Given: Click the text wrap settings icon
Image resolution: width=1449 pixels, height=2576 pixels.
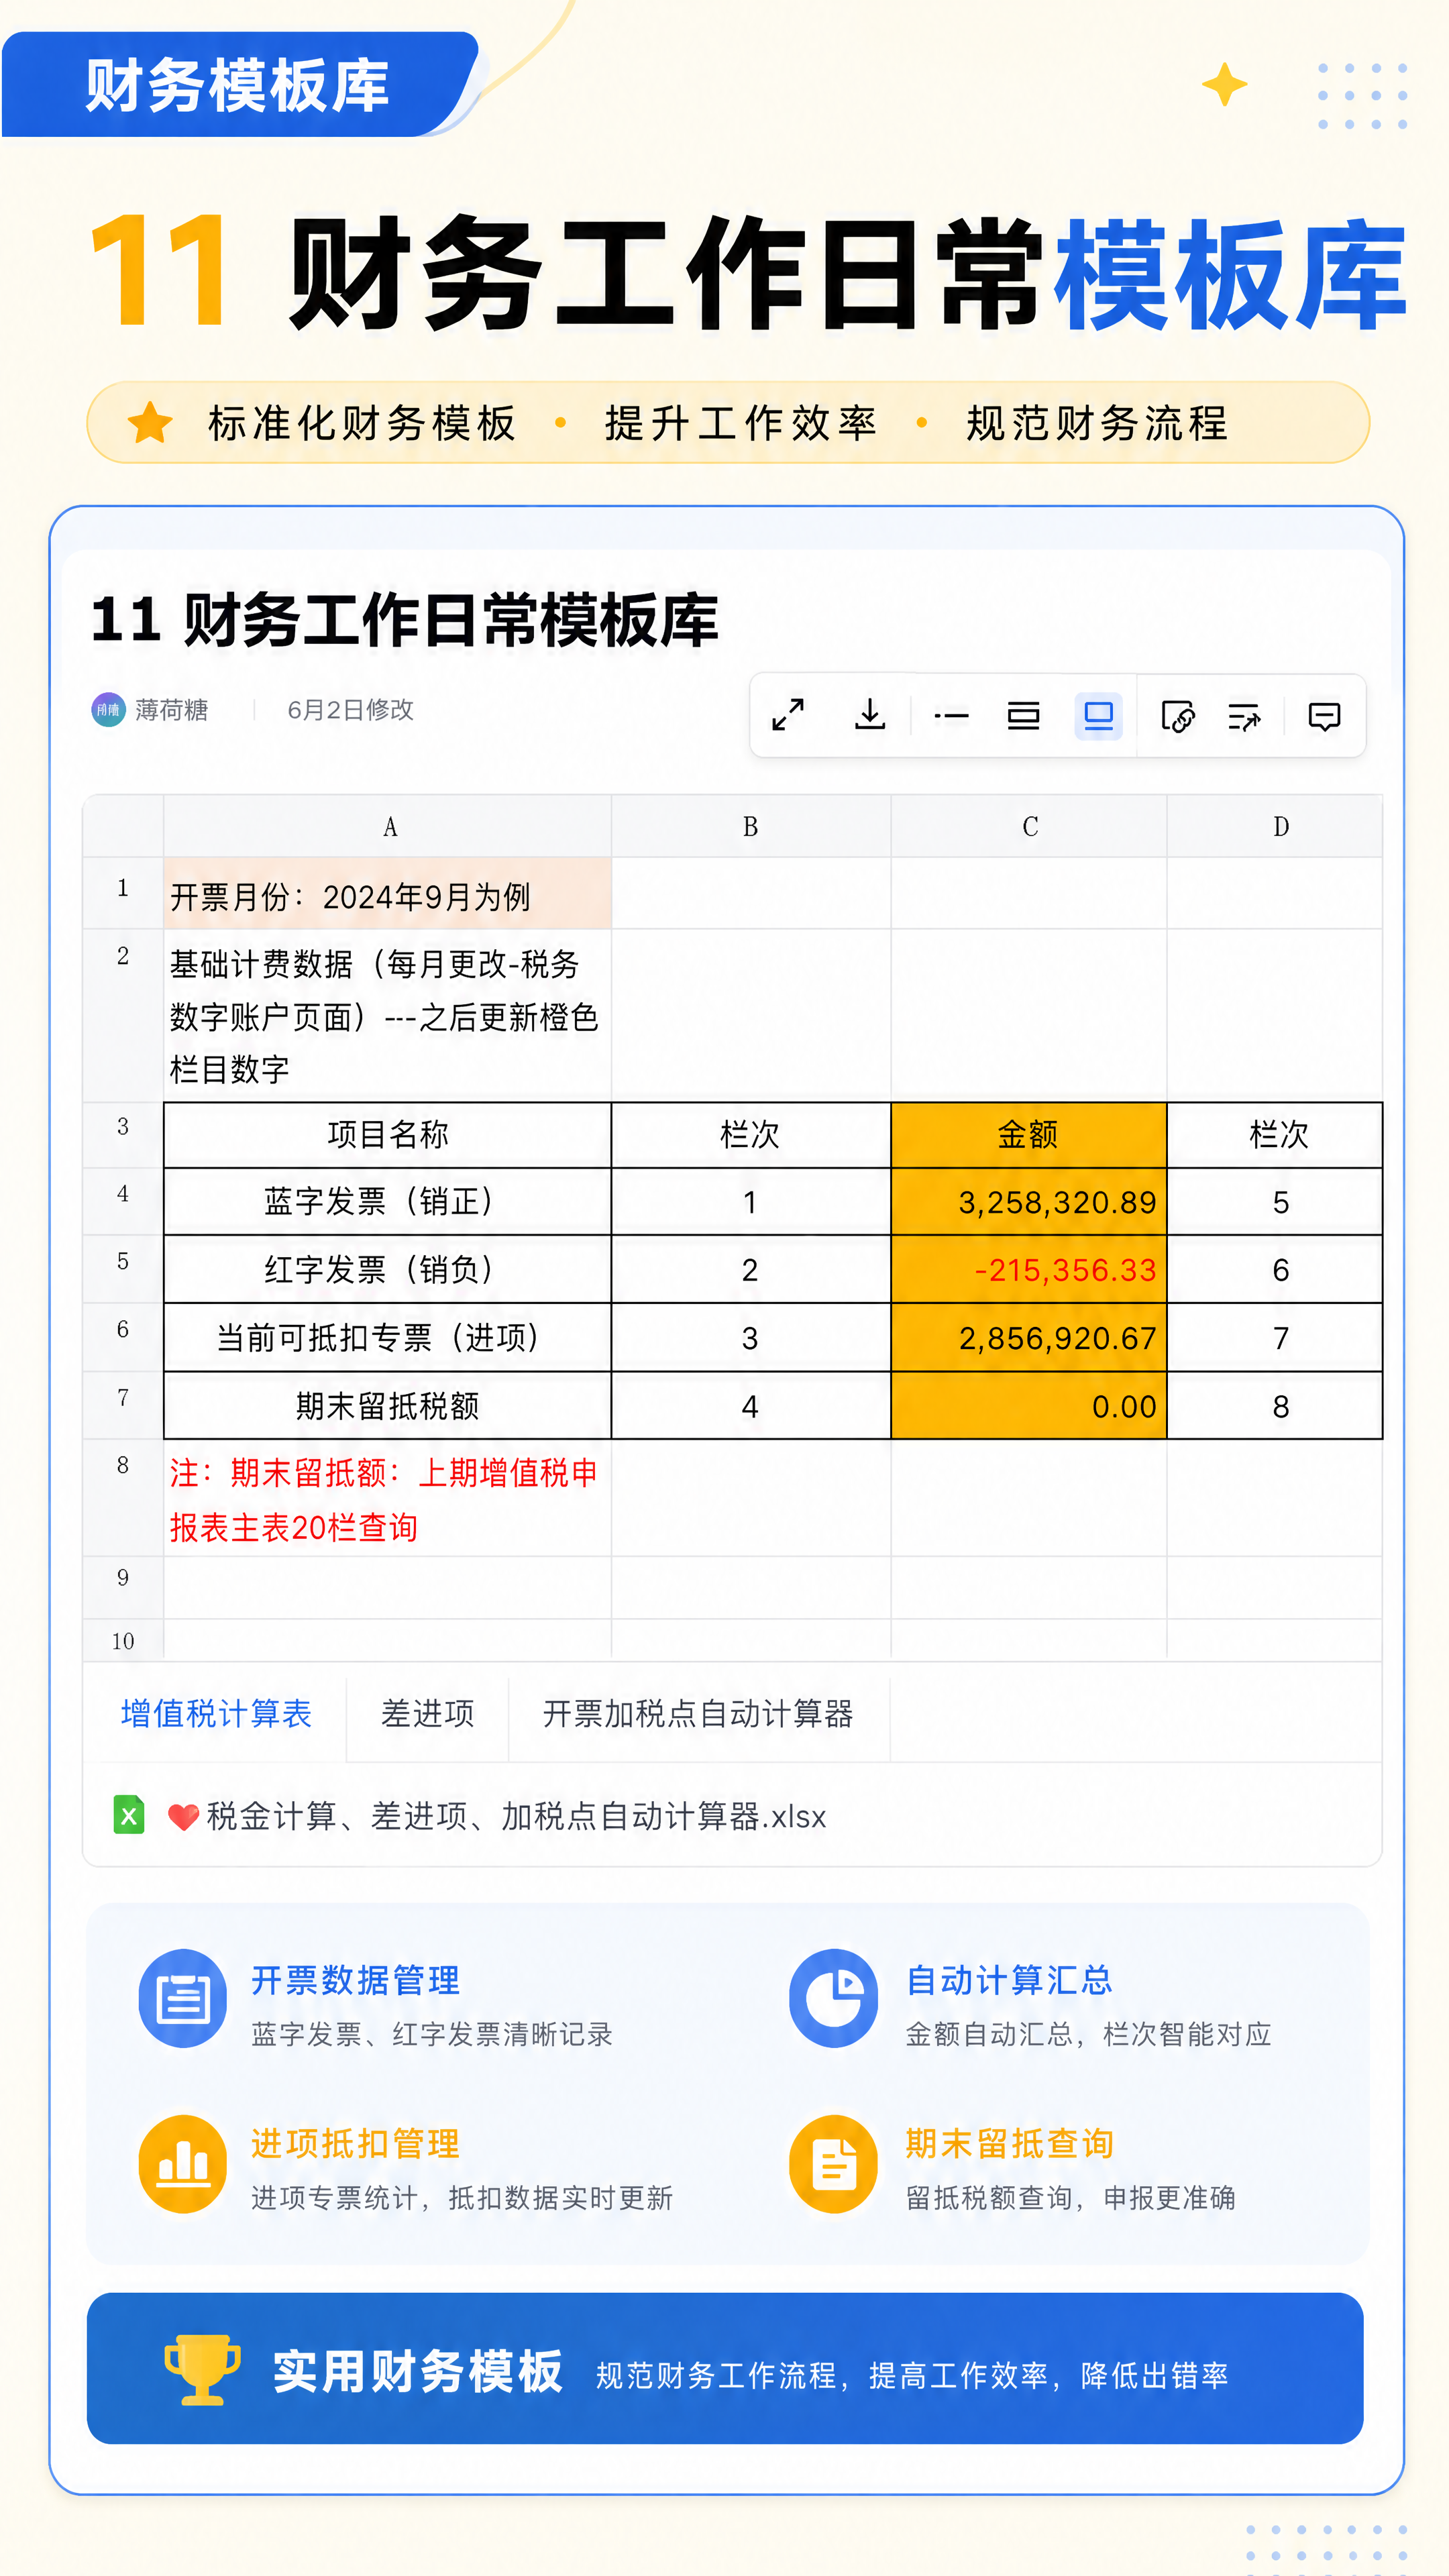Looking at the screenshot, I should coord(1244,716).
